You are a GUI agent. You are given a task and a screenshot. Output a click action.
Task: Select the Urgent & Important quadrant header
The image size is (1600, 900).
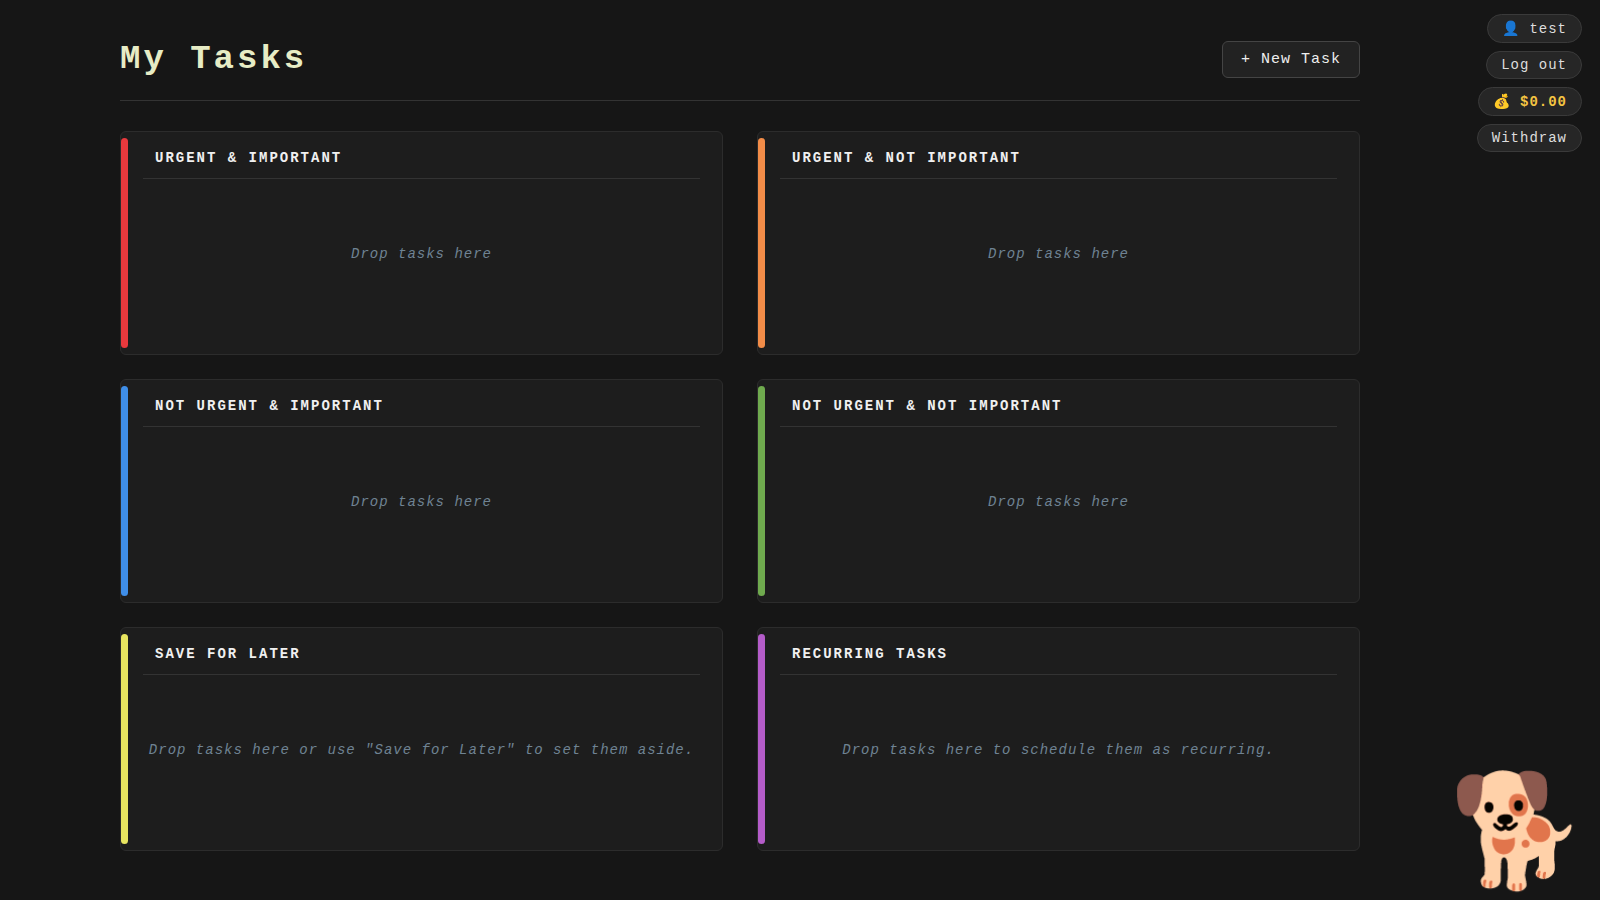[x=248, y=158]
